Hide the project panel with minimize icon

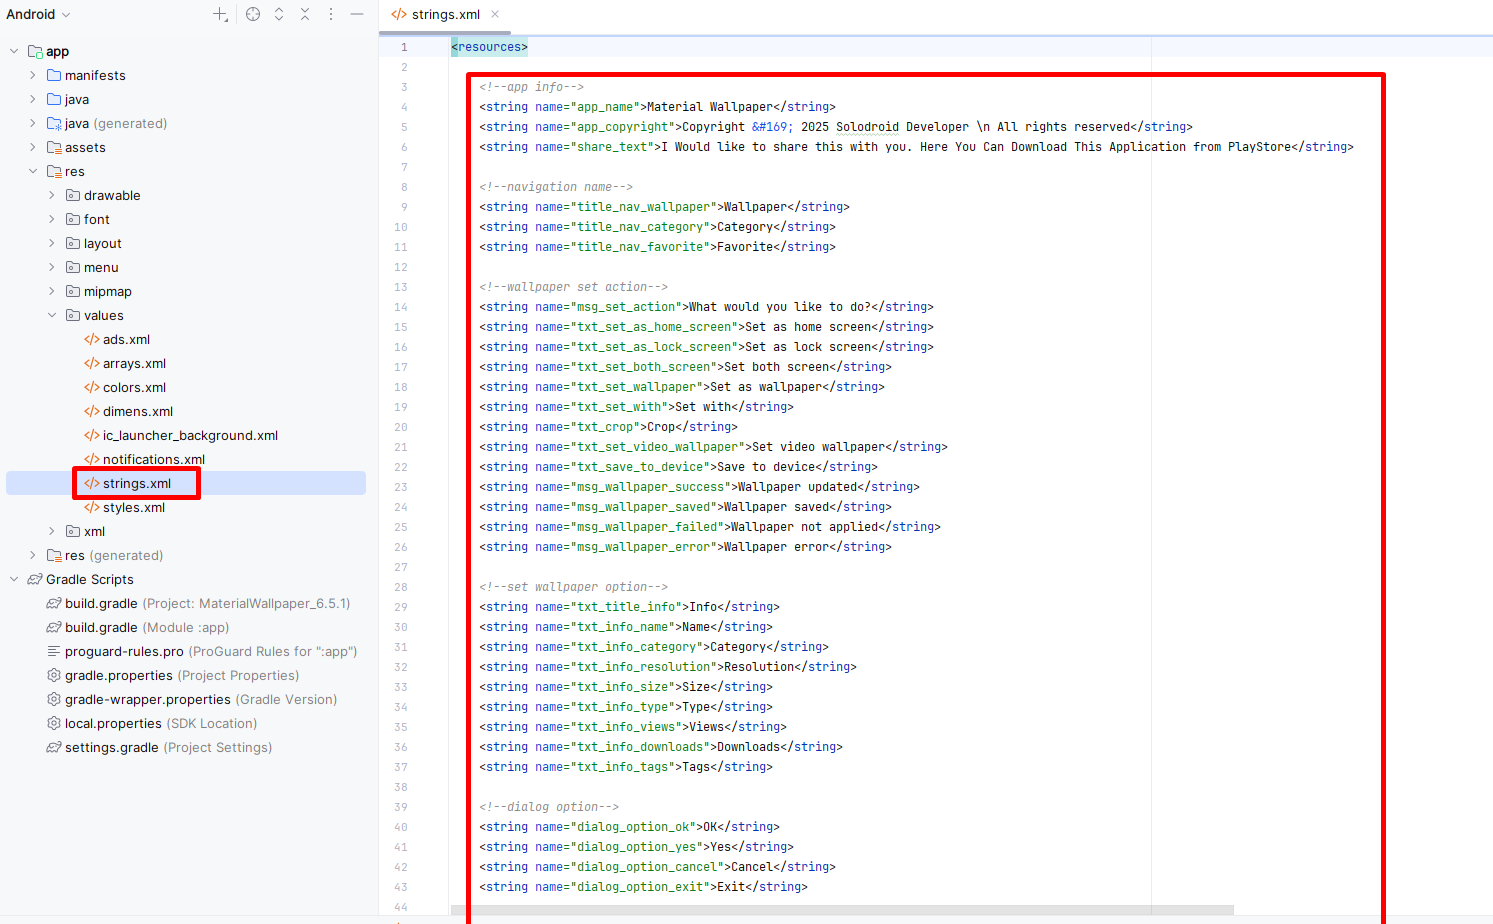click(357, 14)
